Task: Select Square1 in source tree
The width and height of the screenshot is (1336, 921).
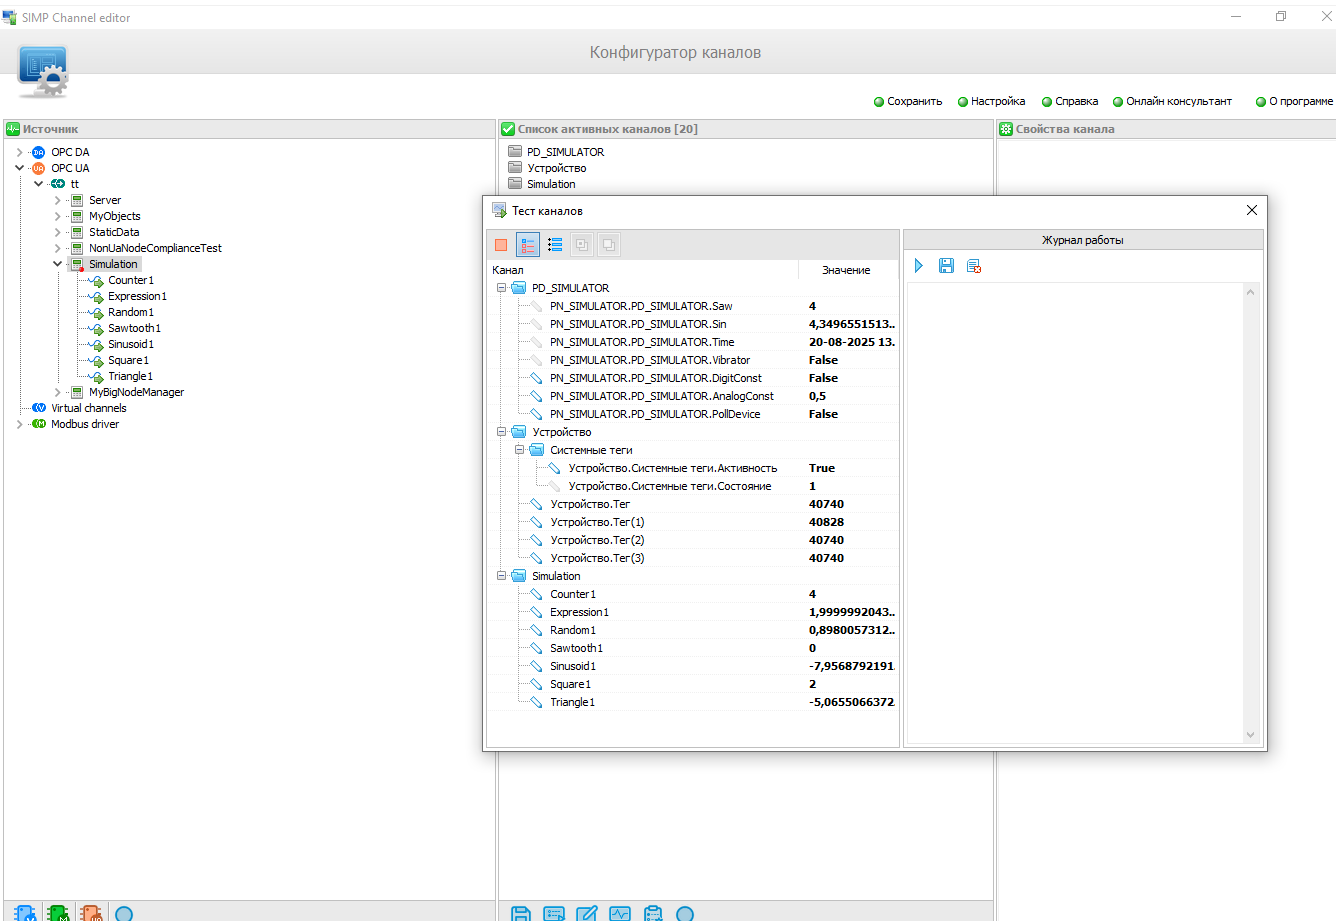Action: 128,360
